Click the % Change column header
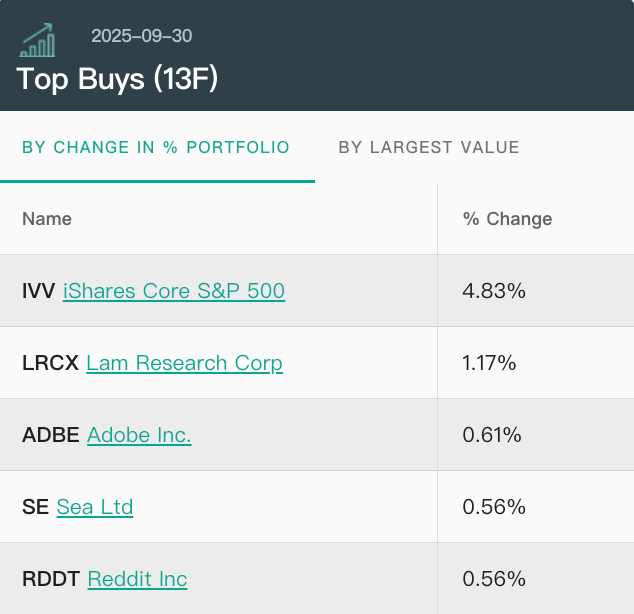The image size is (634, 614). click(507, 219)
